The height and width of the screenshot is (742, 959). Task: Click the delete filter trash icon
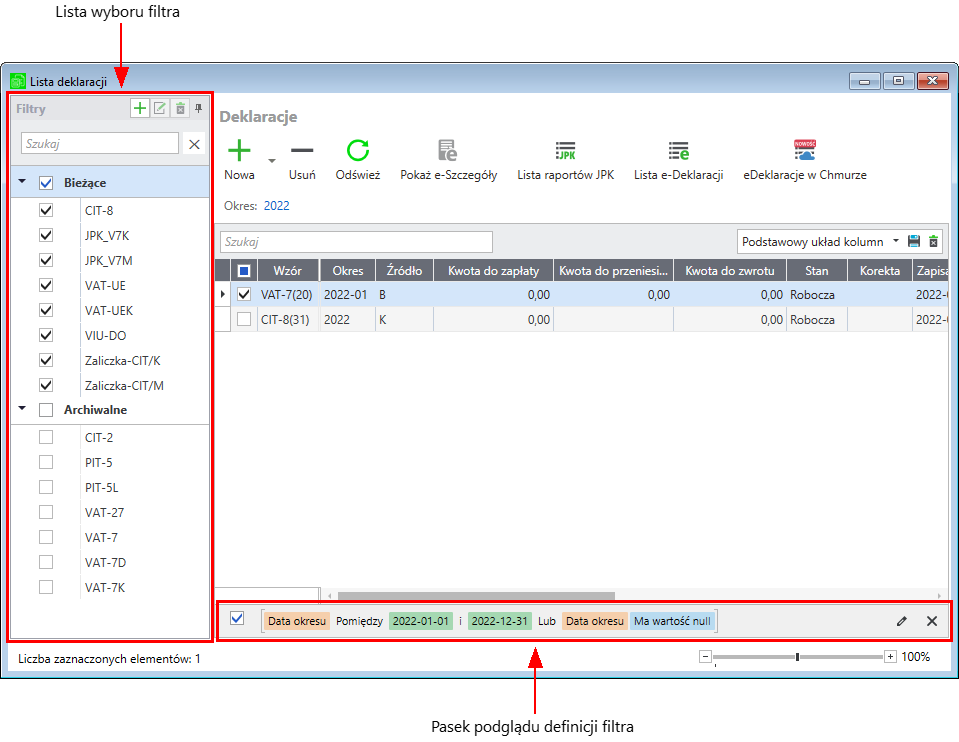[180, 108]
